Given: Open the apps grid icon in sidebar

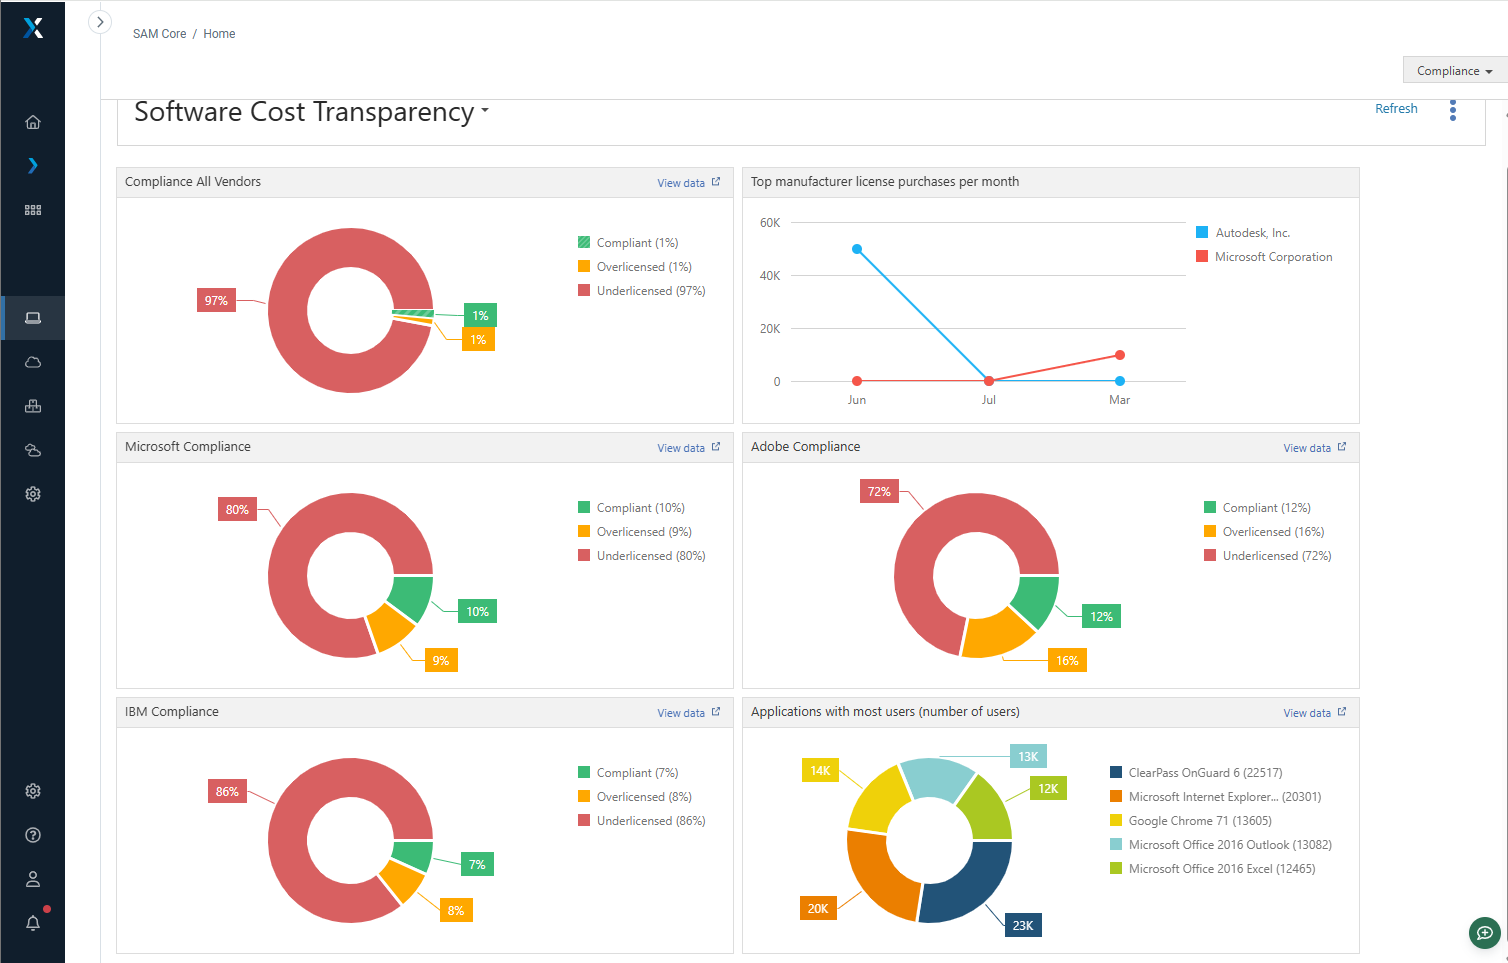Looking at the screenshot, I should pyautogui.click(x=33, y=210).
